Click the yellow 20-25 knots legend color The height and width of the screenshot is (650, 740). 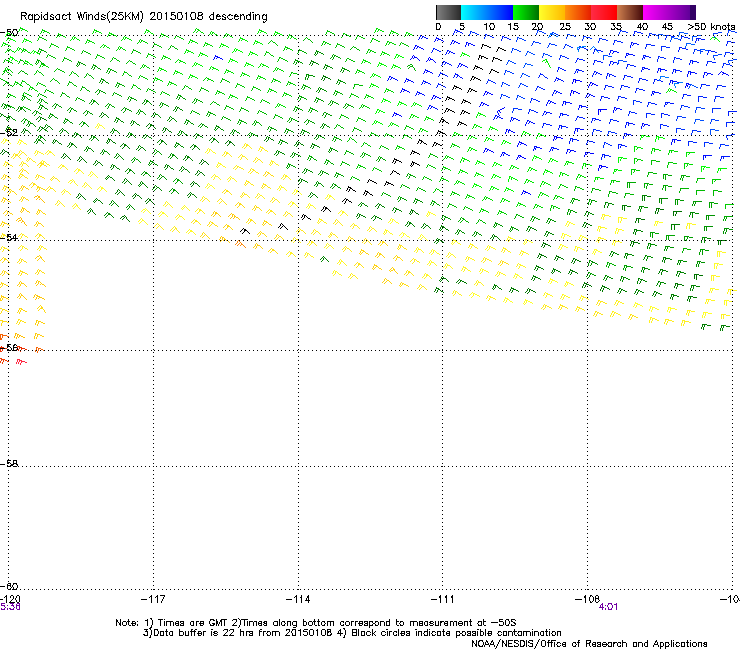tap(552, 12)
